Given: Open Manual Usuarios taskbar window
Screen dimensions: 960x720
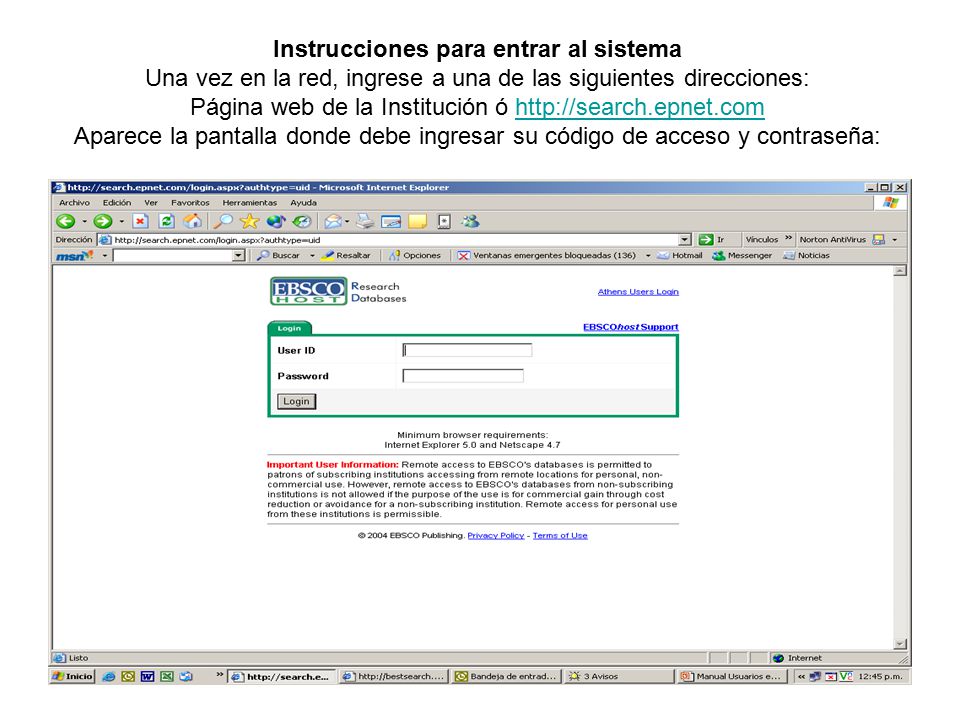Looking at the screenshot, I should click(731, 676).
